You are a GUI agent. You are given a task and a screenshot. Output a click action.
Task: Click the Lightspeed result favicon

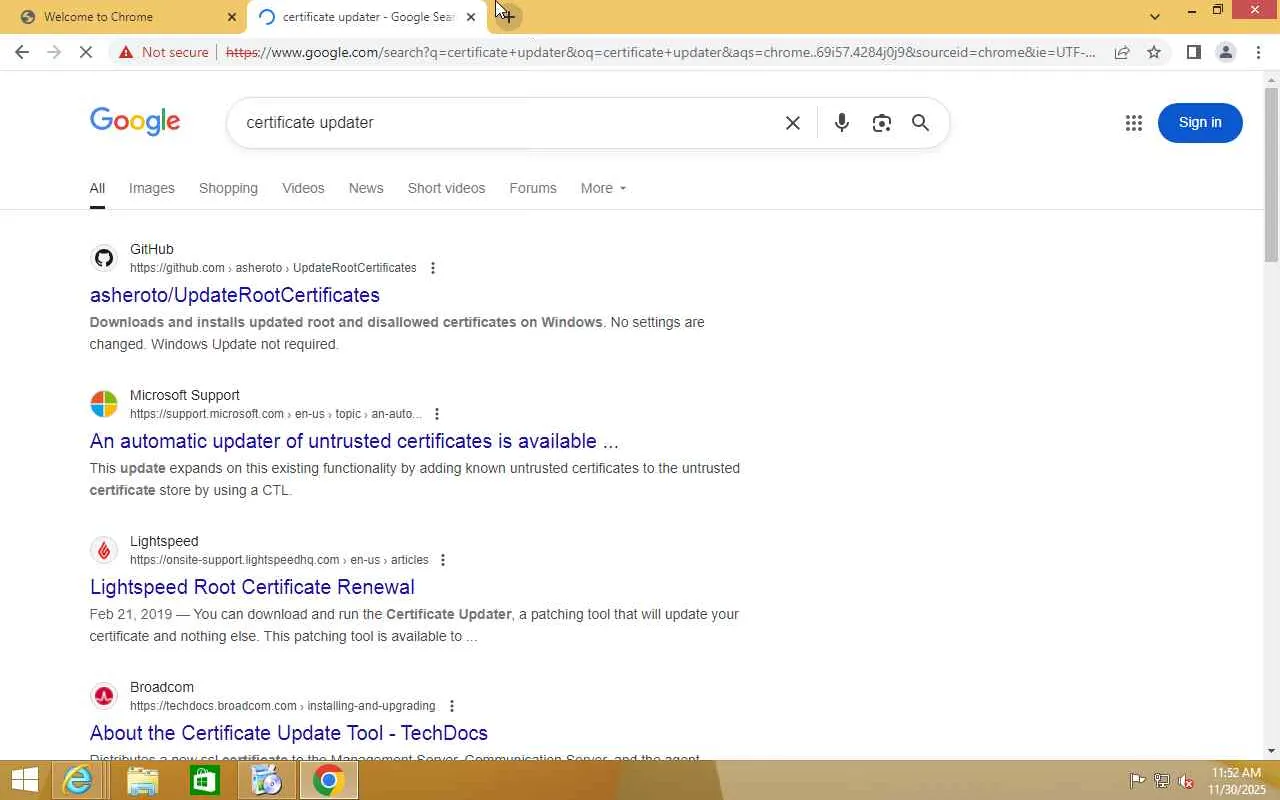pyautogui.click(x=104, y=550)
